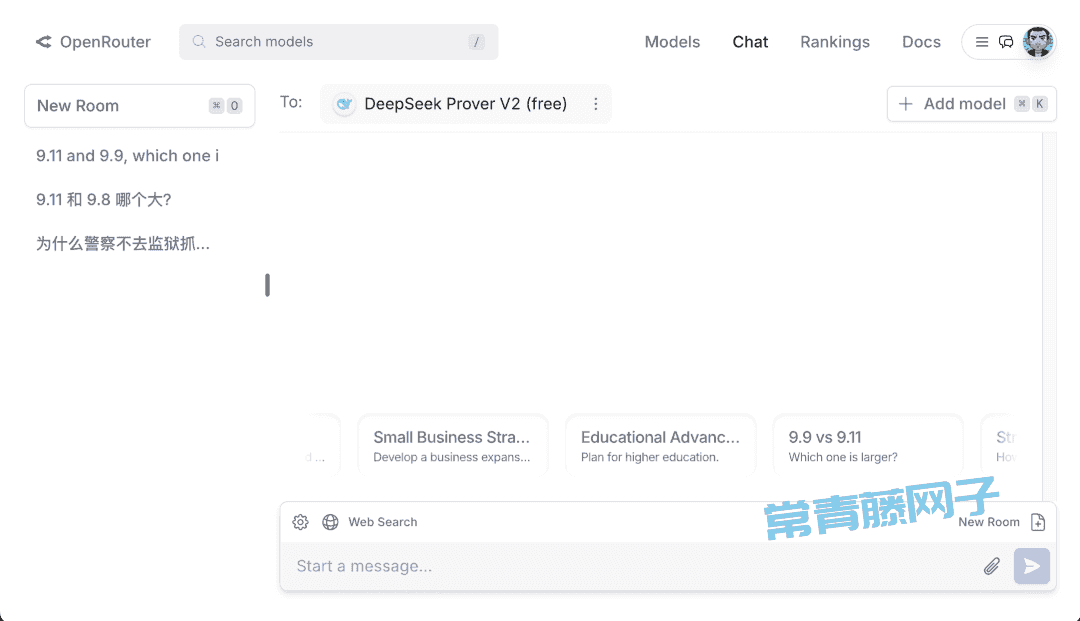The image size is (1080, 621).
Task: Open the user profile avatar
Action: 1037,42
